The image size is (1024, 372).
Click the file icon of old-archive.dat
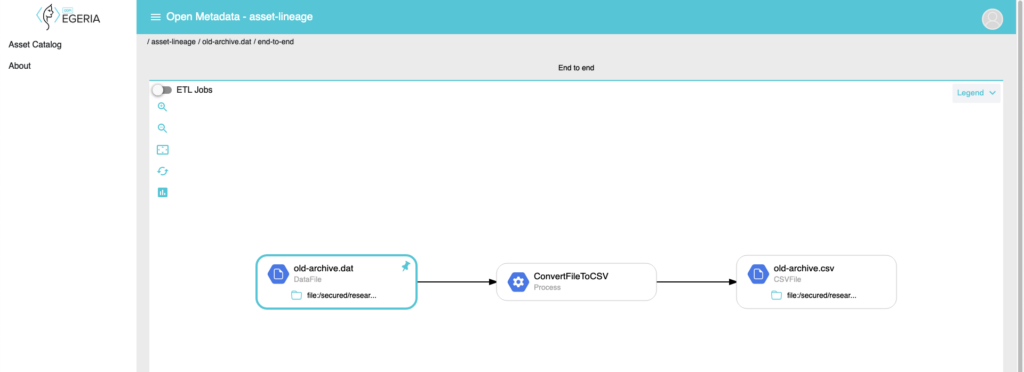click(x=278, y=274)
